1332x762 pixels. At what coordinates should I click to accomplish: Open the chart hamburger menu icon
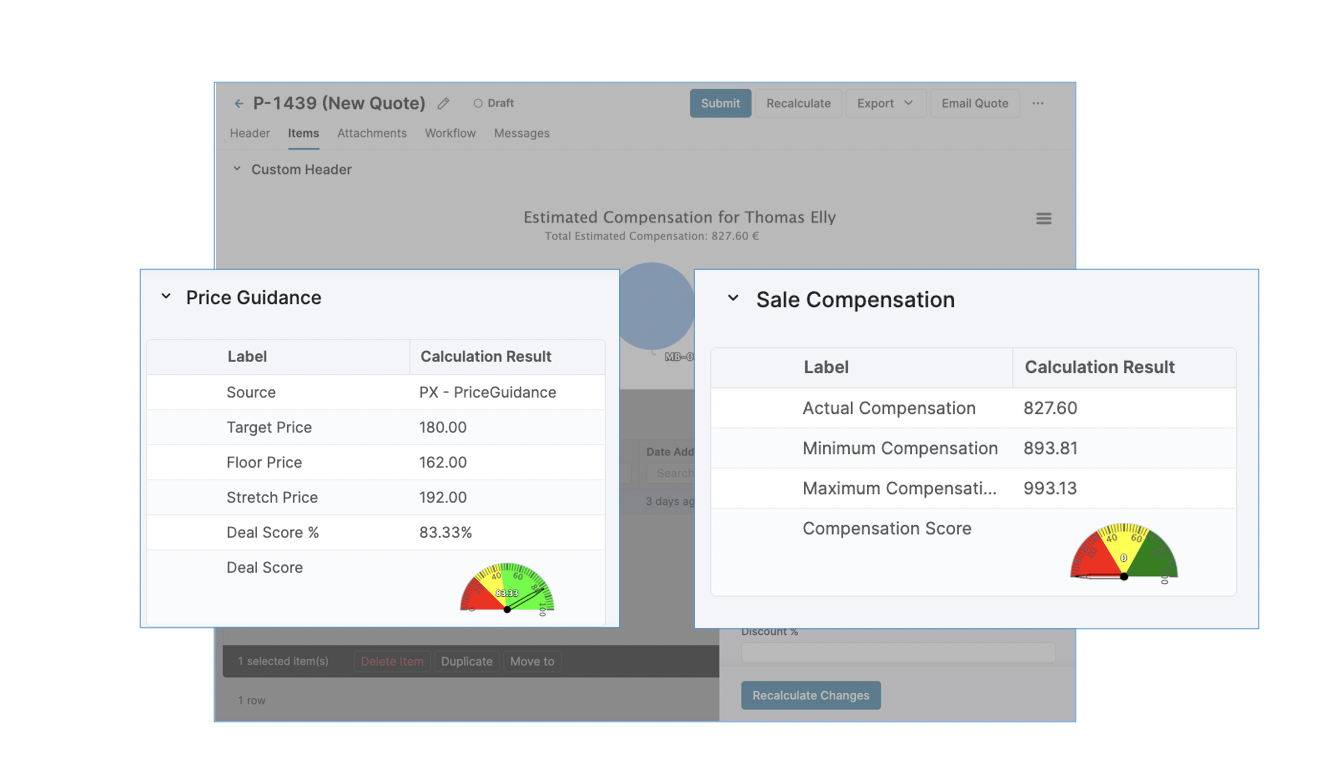click(1043, 219)
